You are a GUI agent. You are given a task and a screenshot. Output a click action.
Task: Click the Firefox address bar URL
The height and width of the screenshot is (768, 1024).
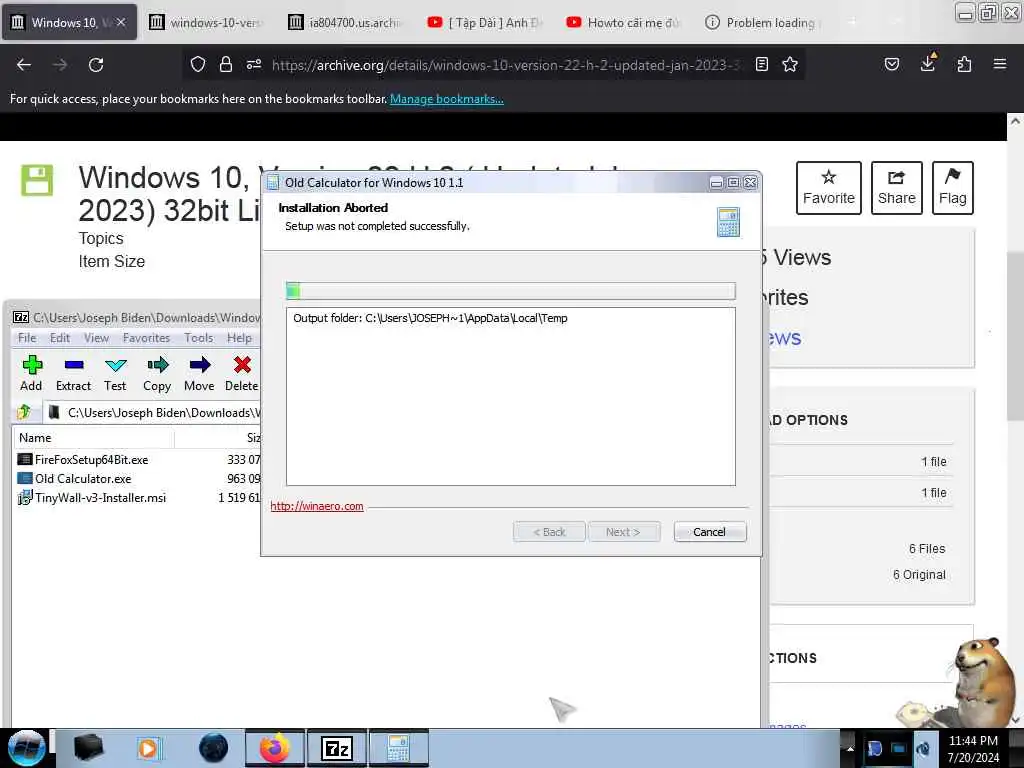pos(506,65)
